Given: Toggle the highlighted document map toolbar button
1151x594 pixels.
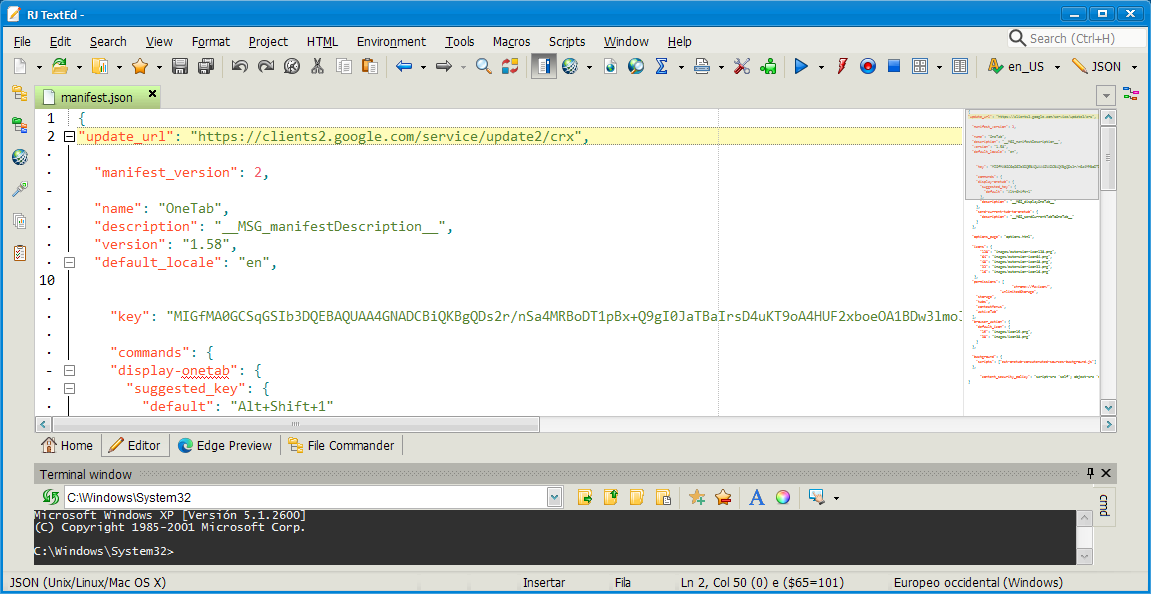Looking at the screenshot, I should [x=543, y=67].
